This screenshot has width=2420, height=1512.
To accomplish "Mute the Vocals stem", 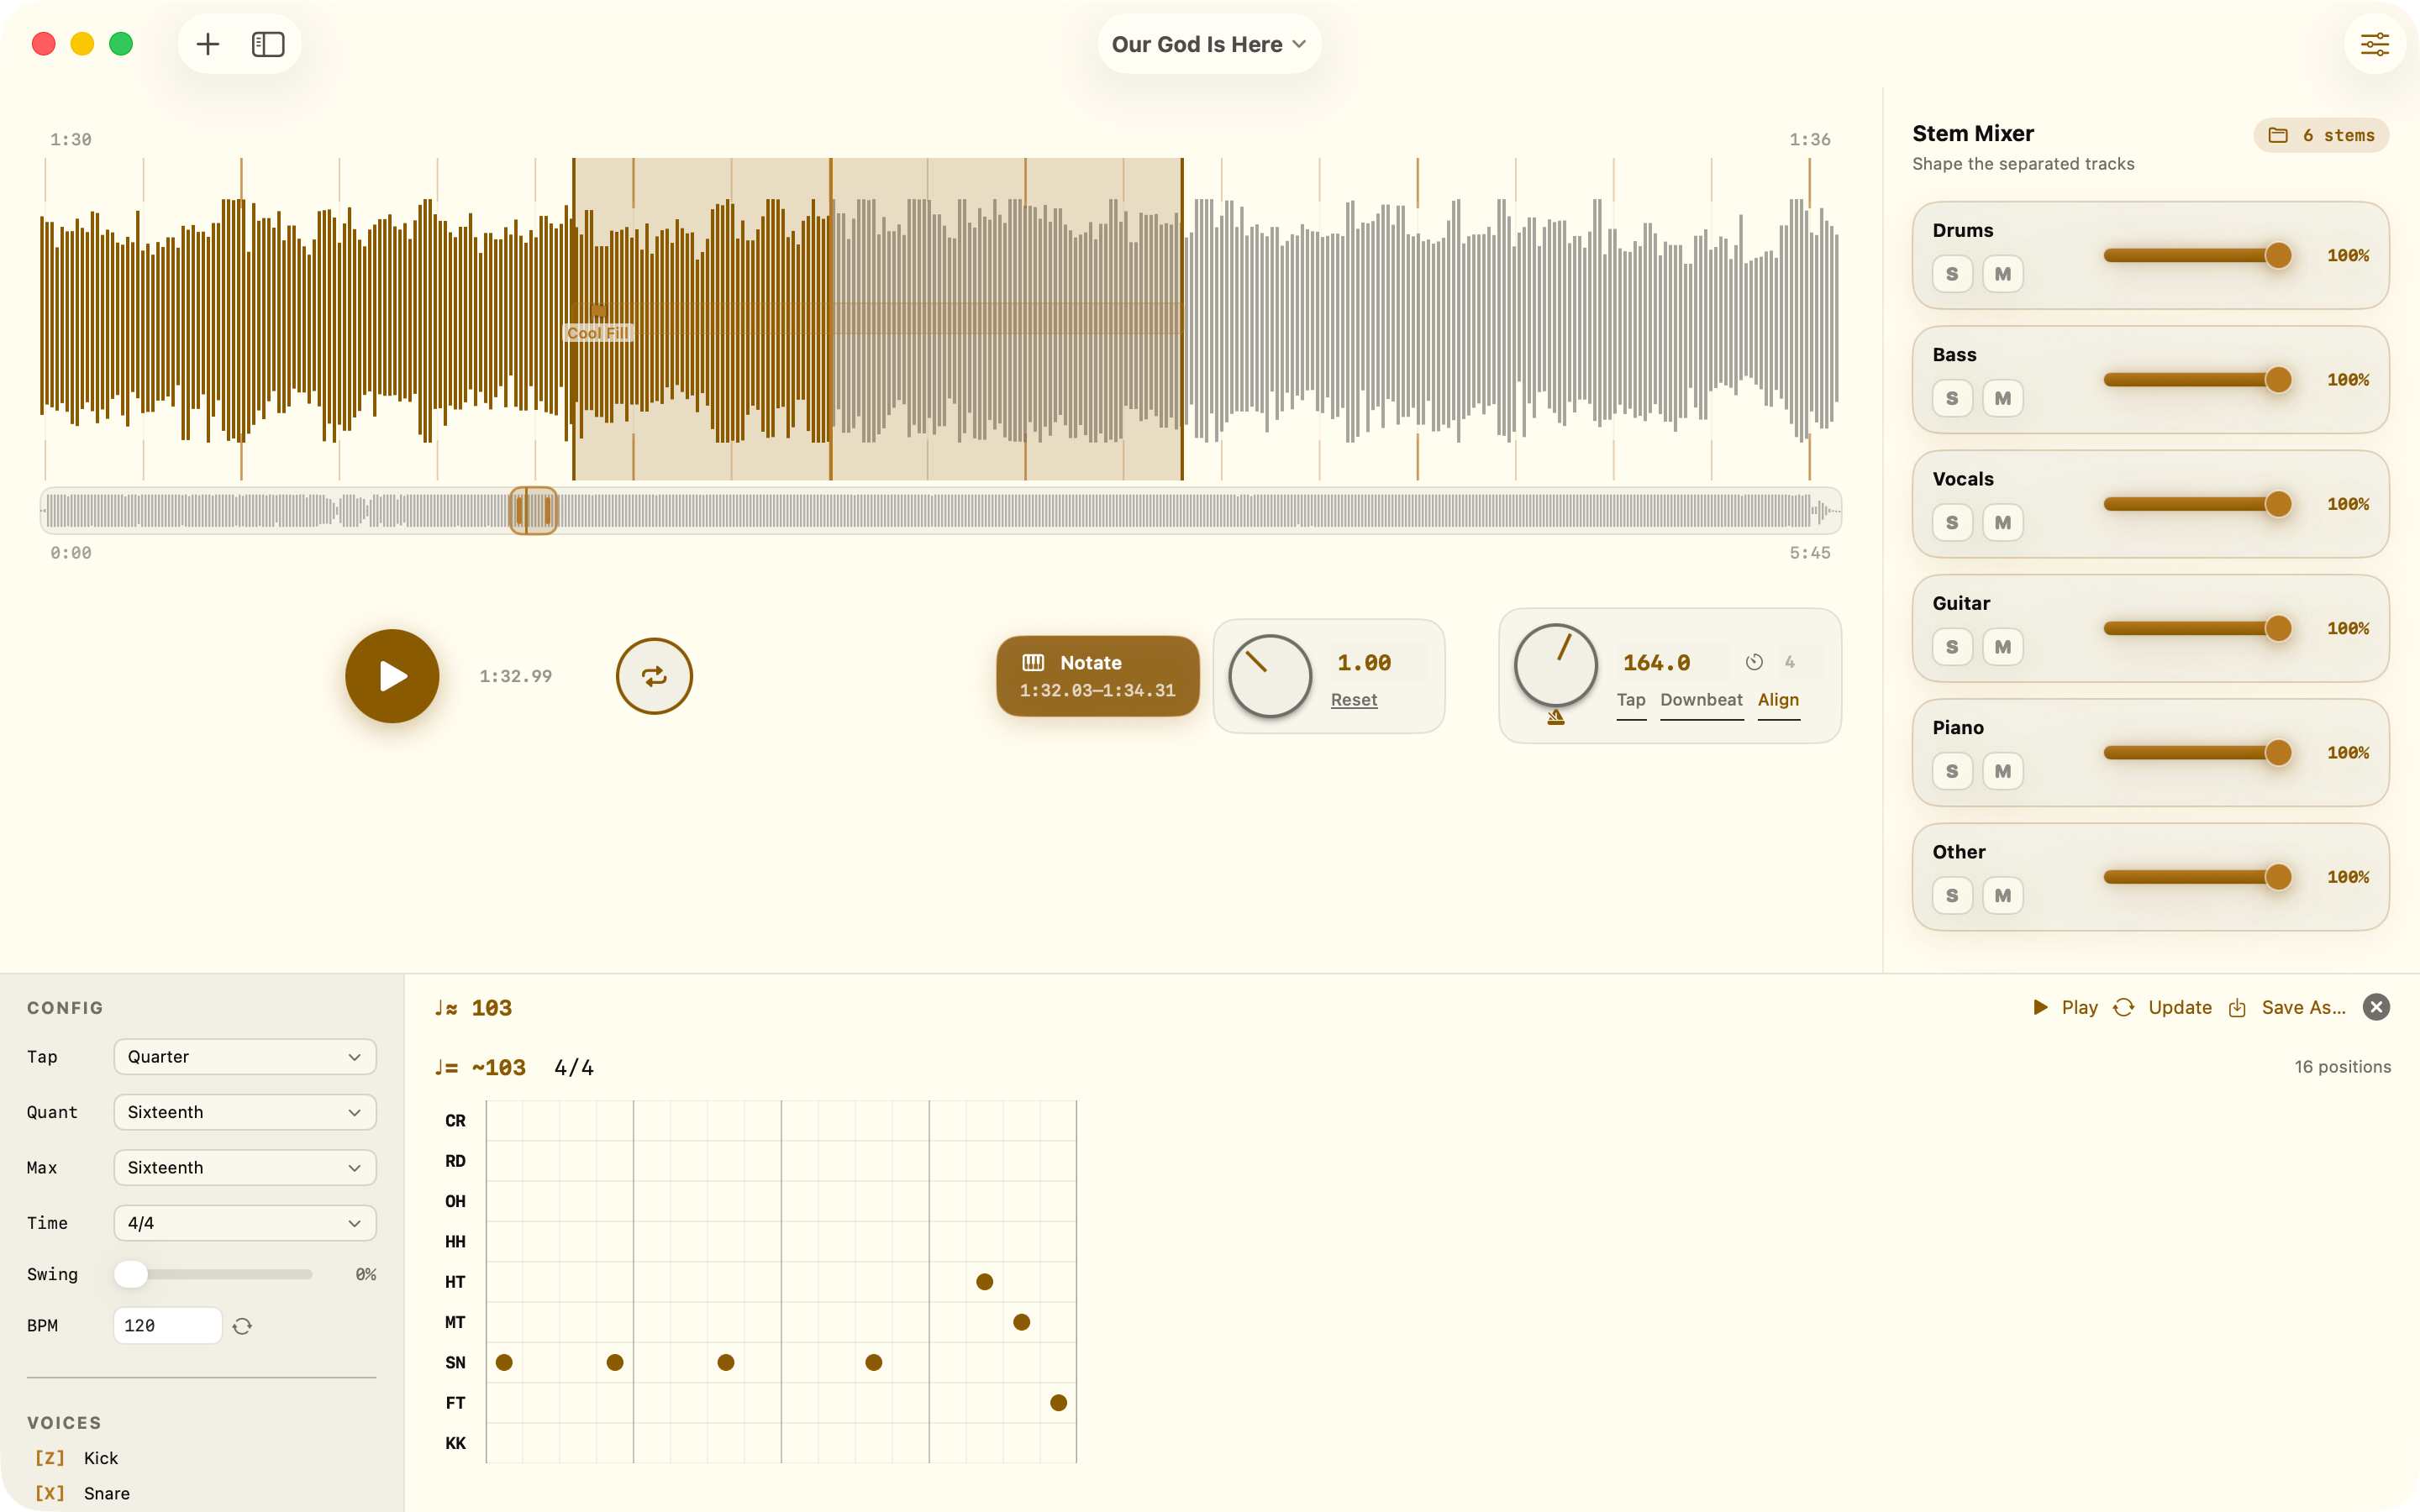I will point(2002,522).
